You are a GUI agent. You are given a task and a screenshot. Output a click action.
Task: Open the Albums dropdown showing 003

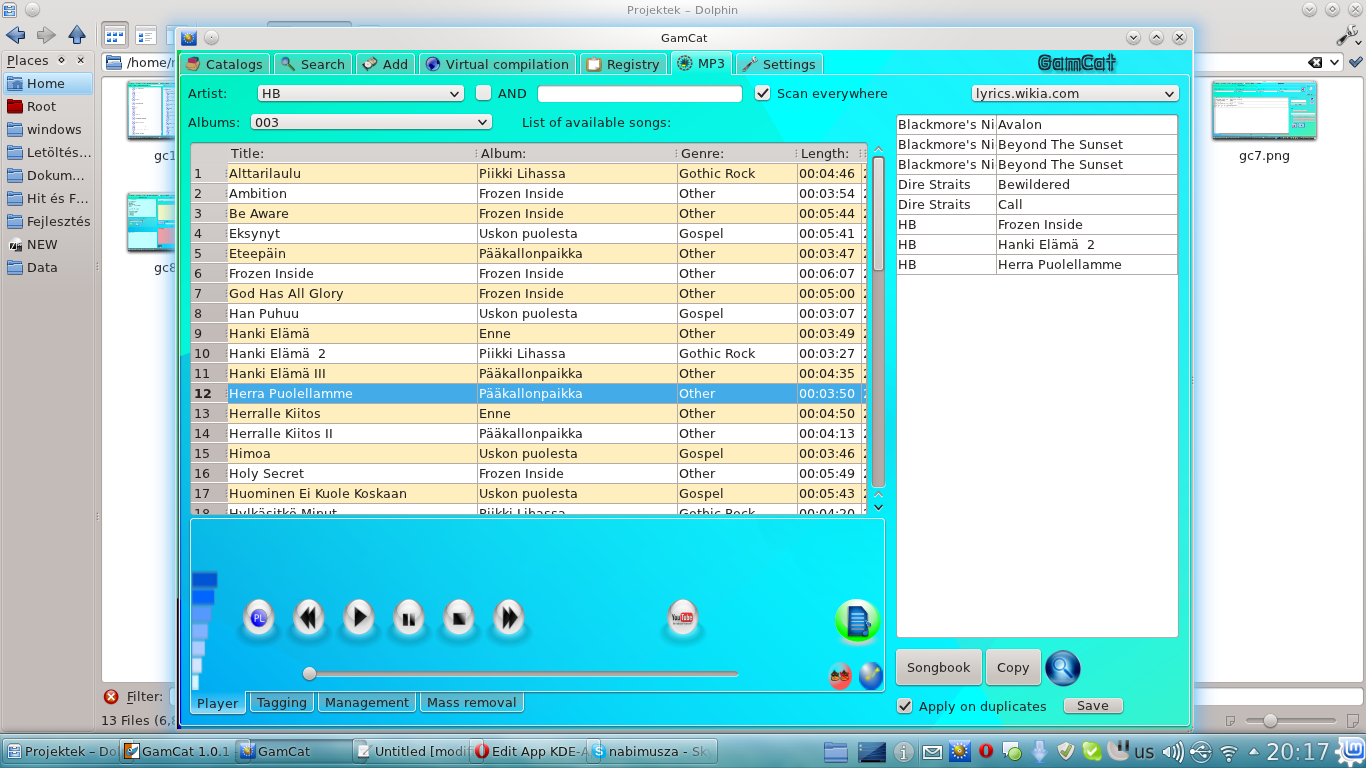click(x=371, y=122)
